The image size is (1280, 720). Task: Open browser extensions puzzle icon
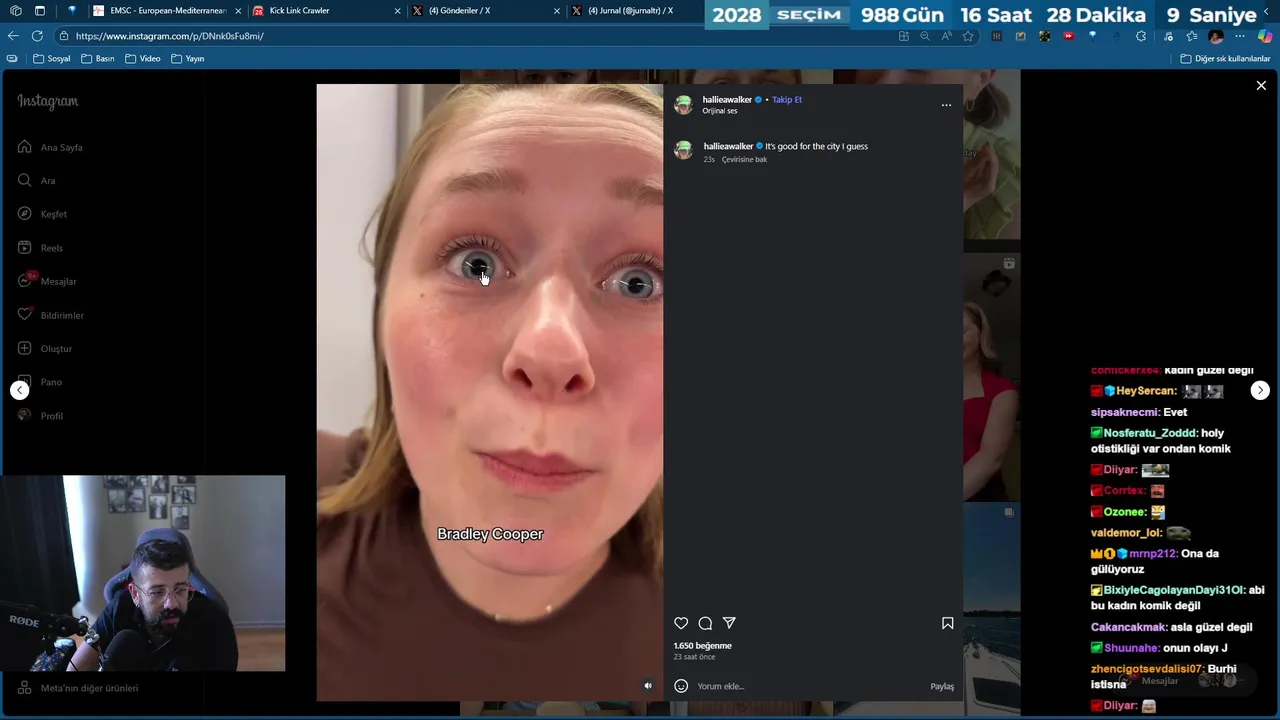click(1141, 36)
